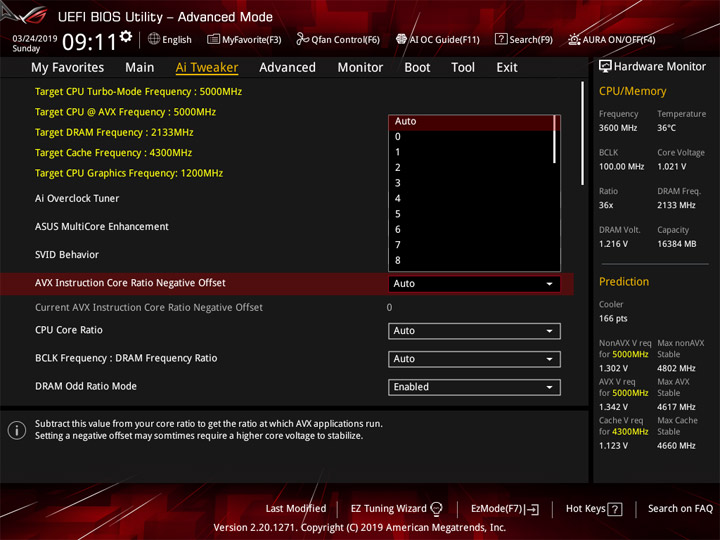This screenshot has height=540, width=720.
Task: Pick offset value 6 from the list
Action: [x=471, y=230]
